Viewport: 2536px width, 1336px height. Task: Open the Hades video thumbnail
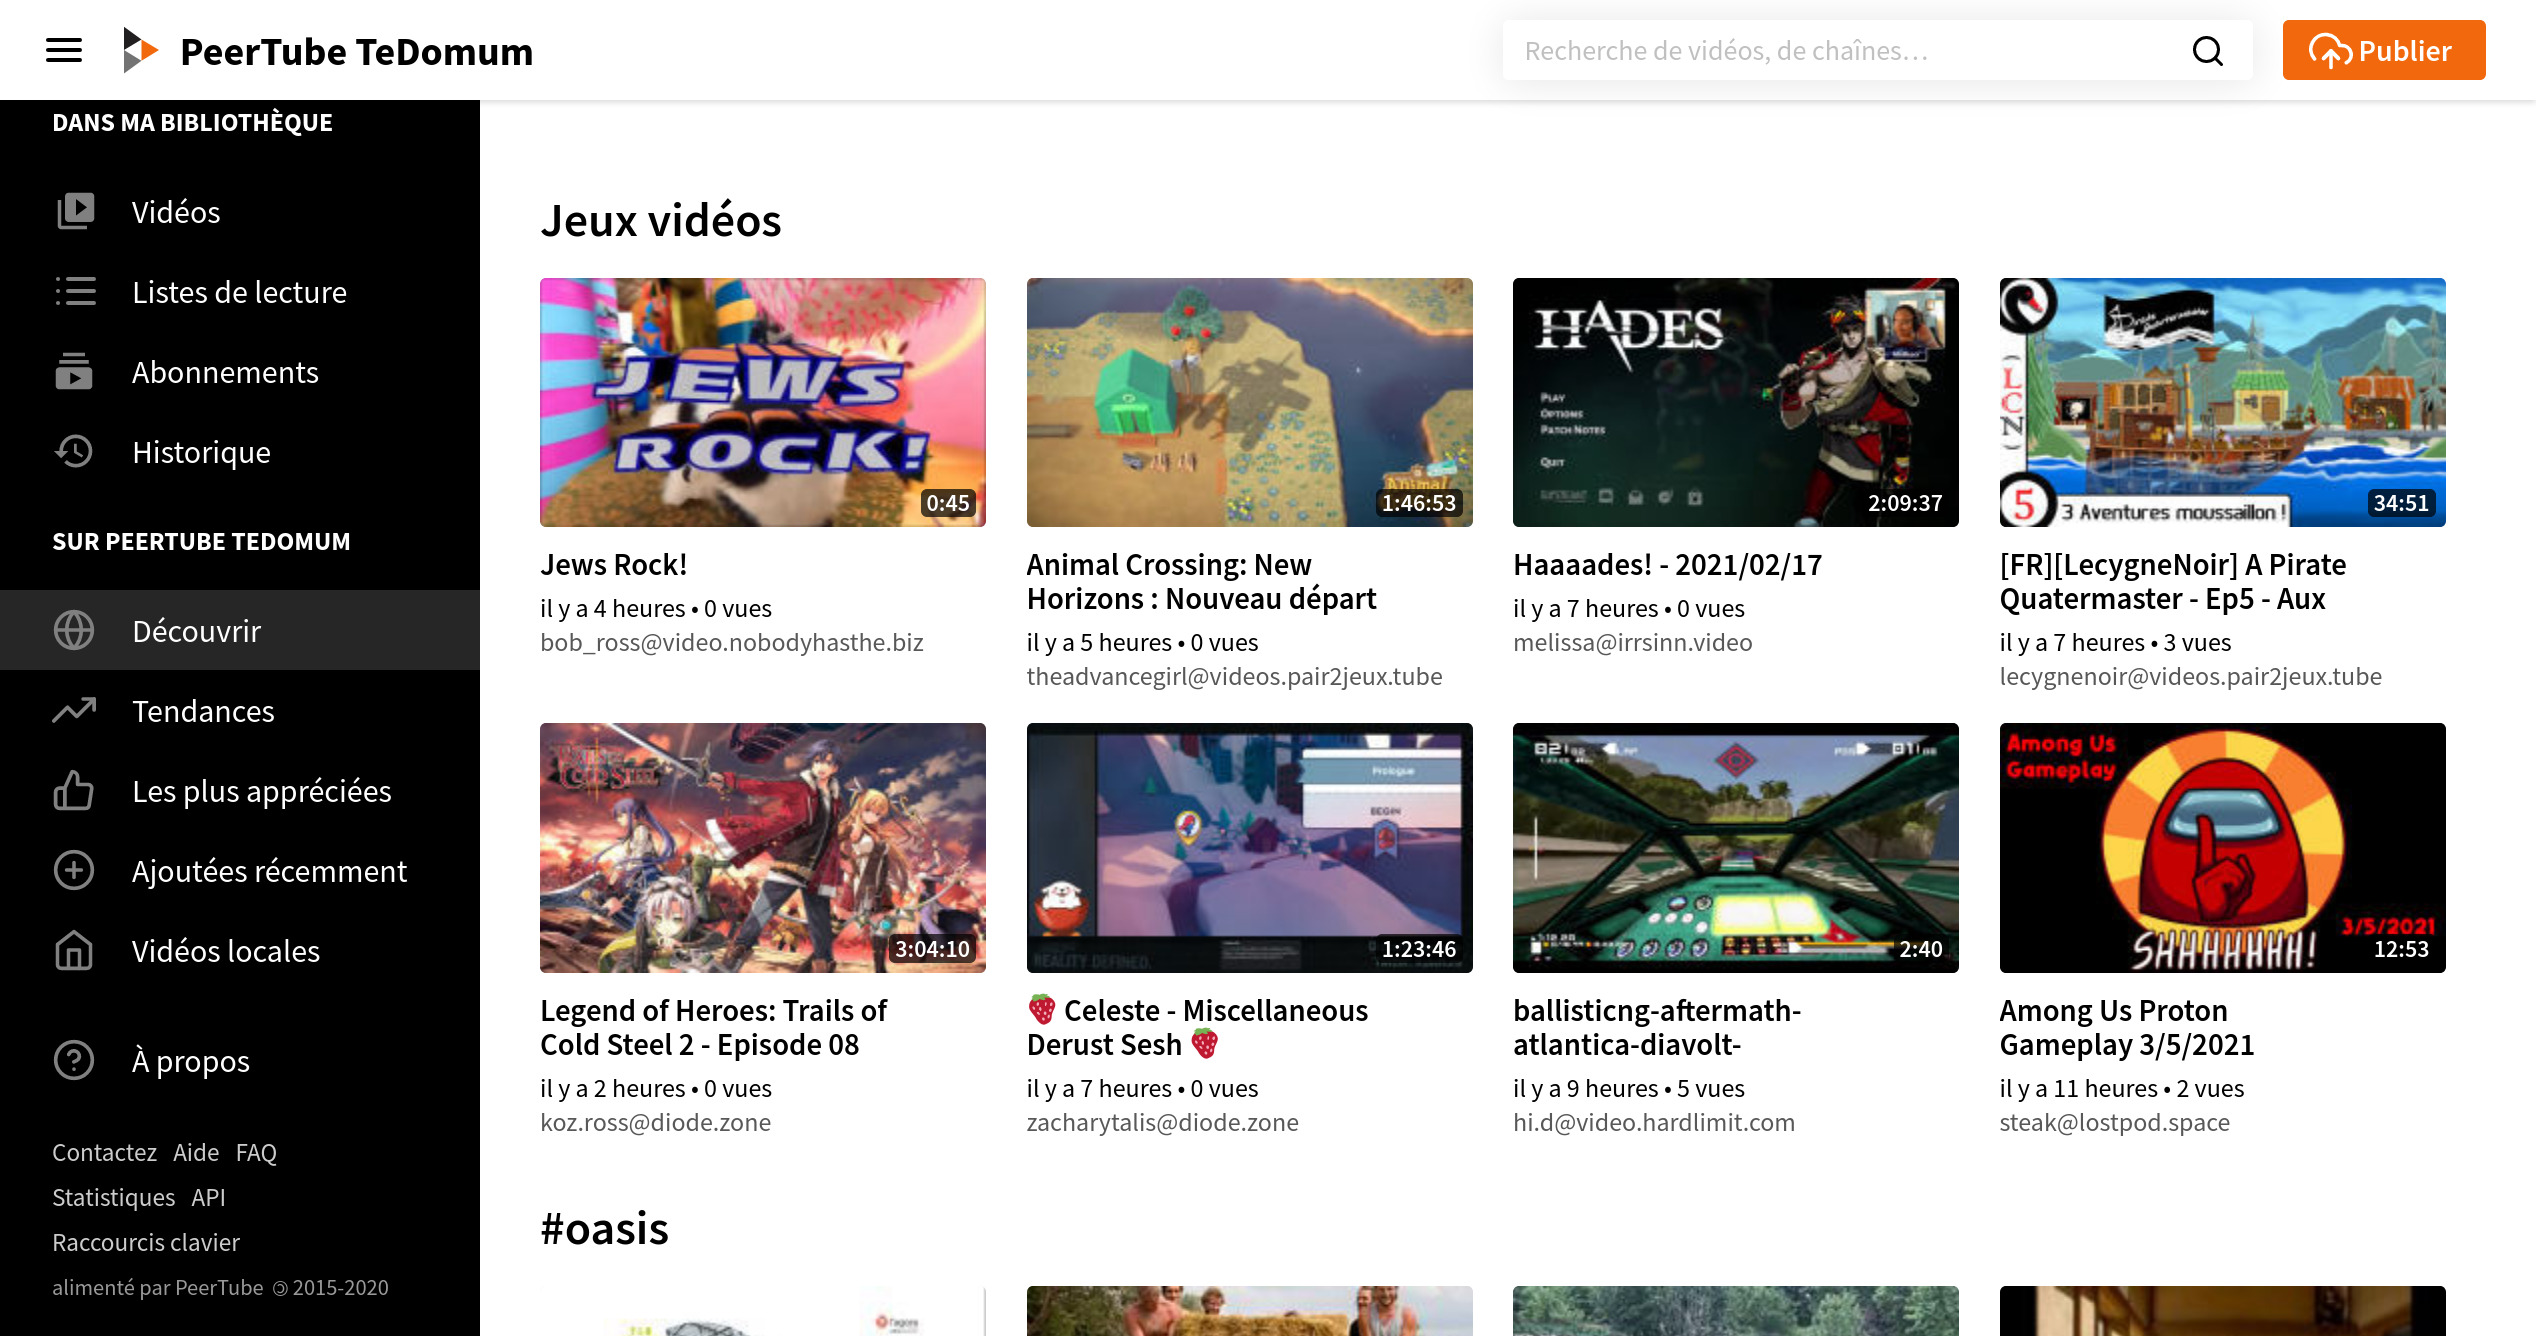[x=1735, y=402]
